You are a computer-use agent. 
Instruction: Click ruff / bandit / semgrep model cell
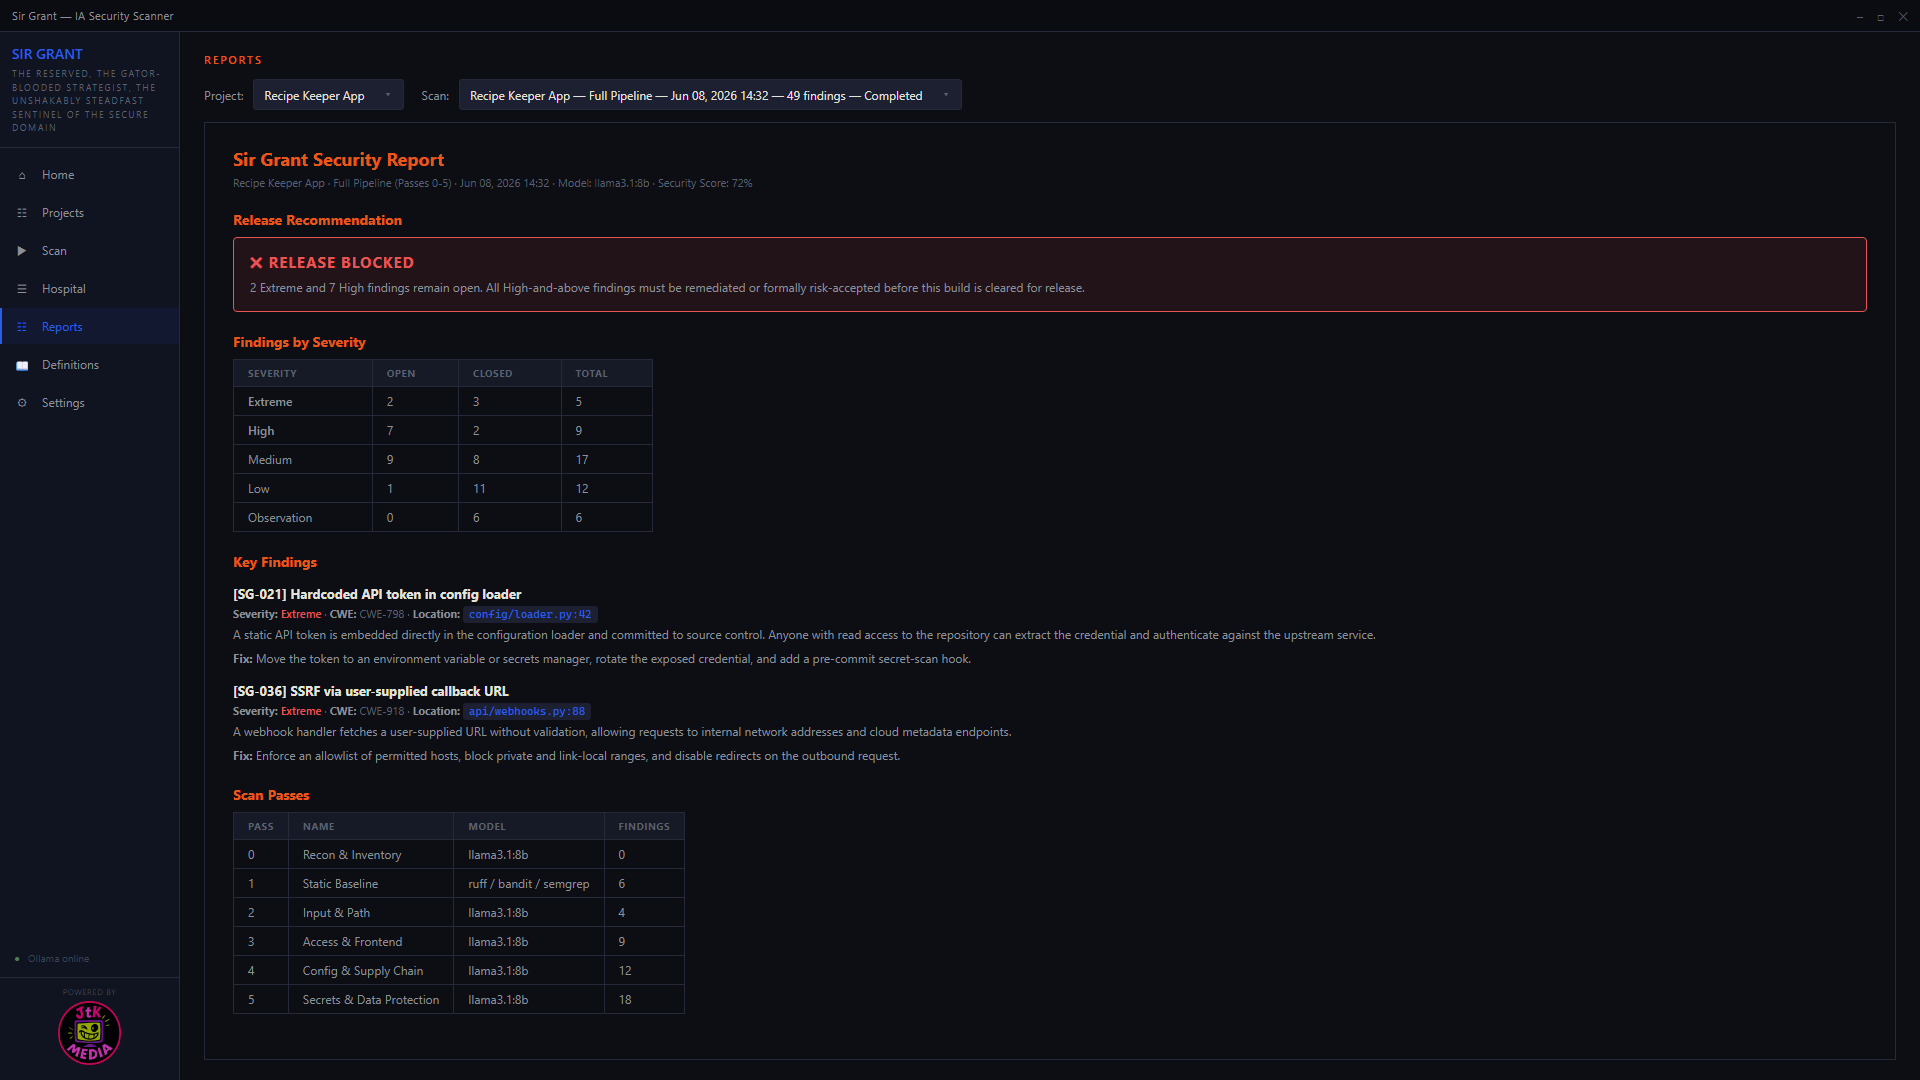528,884
